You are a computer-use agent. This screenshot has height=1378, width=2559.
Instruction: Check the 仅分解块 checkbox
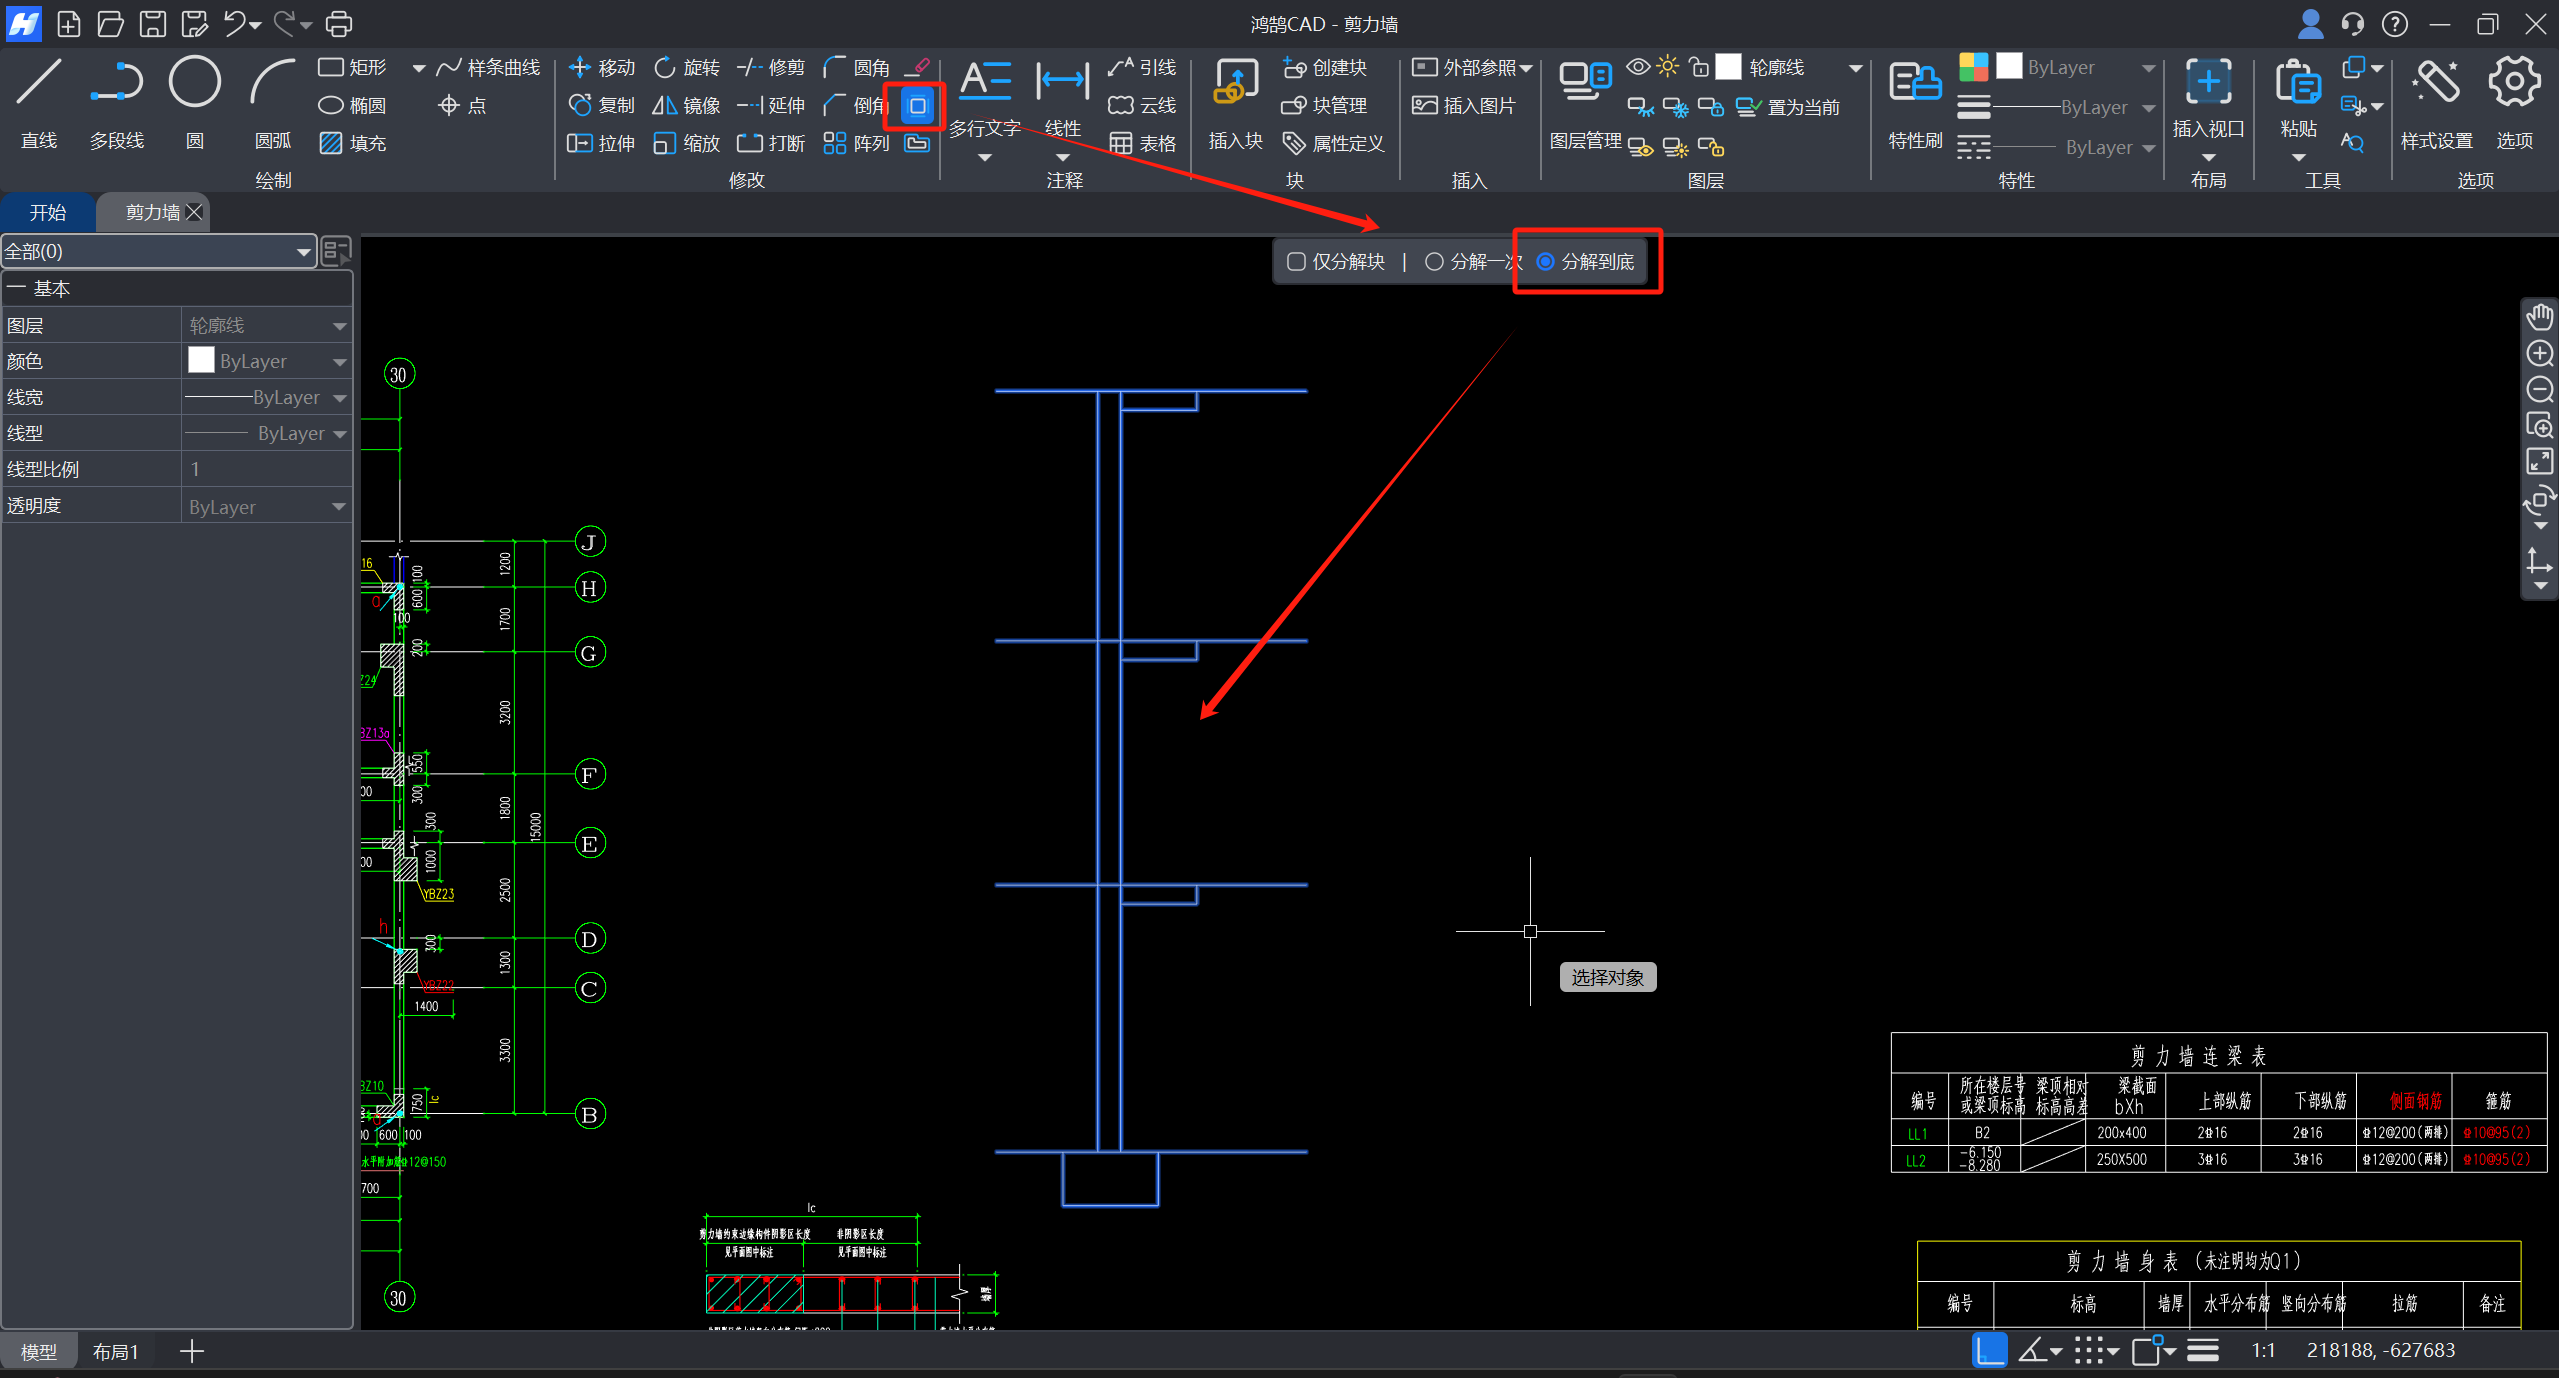coord(1296,262)
